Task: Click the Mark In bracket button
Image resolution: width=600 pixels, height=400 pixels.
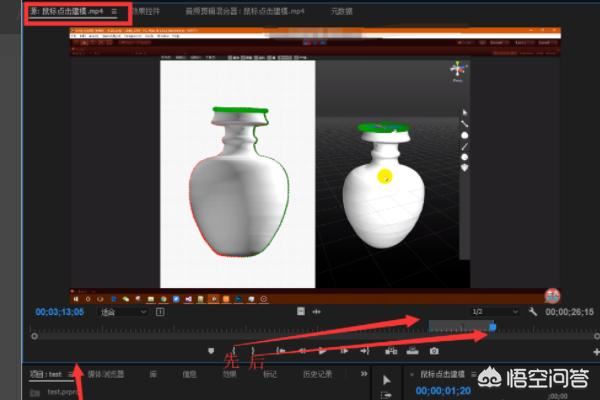Action: tap(235, 351)
